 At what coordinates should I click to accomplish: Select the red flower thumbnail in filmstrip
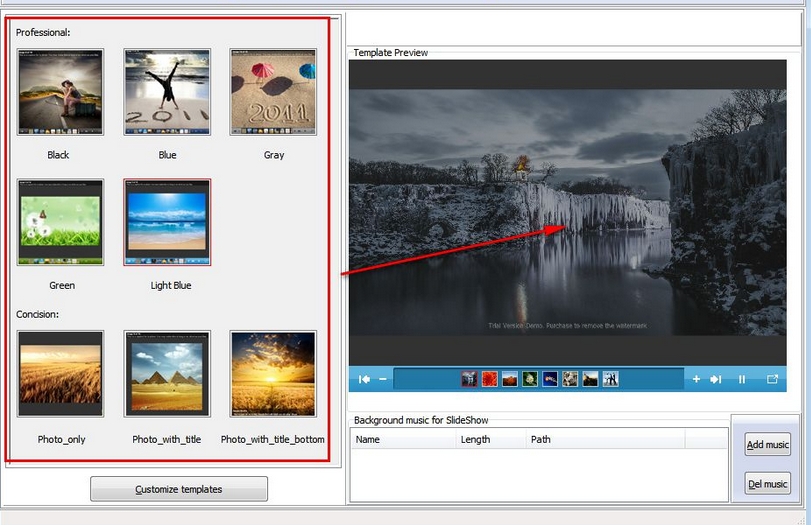(x=489, y=379)
